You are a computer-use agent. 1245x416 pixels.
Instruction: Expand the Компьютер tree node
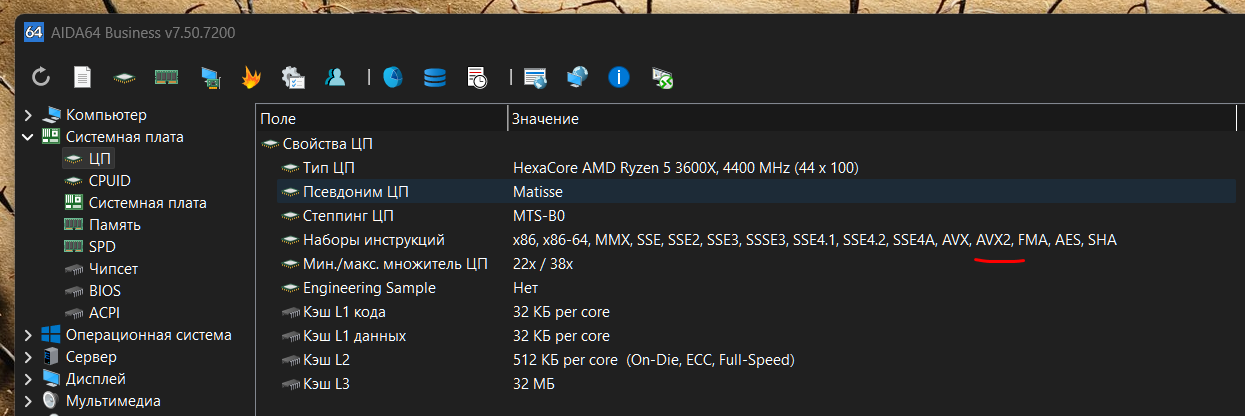[x=28, y=115]
